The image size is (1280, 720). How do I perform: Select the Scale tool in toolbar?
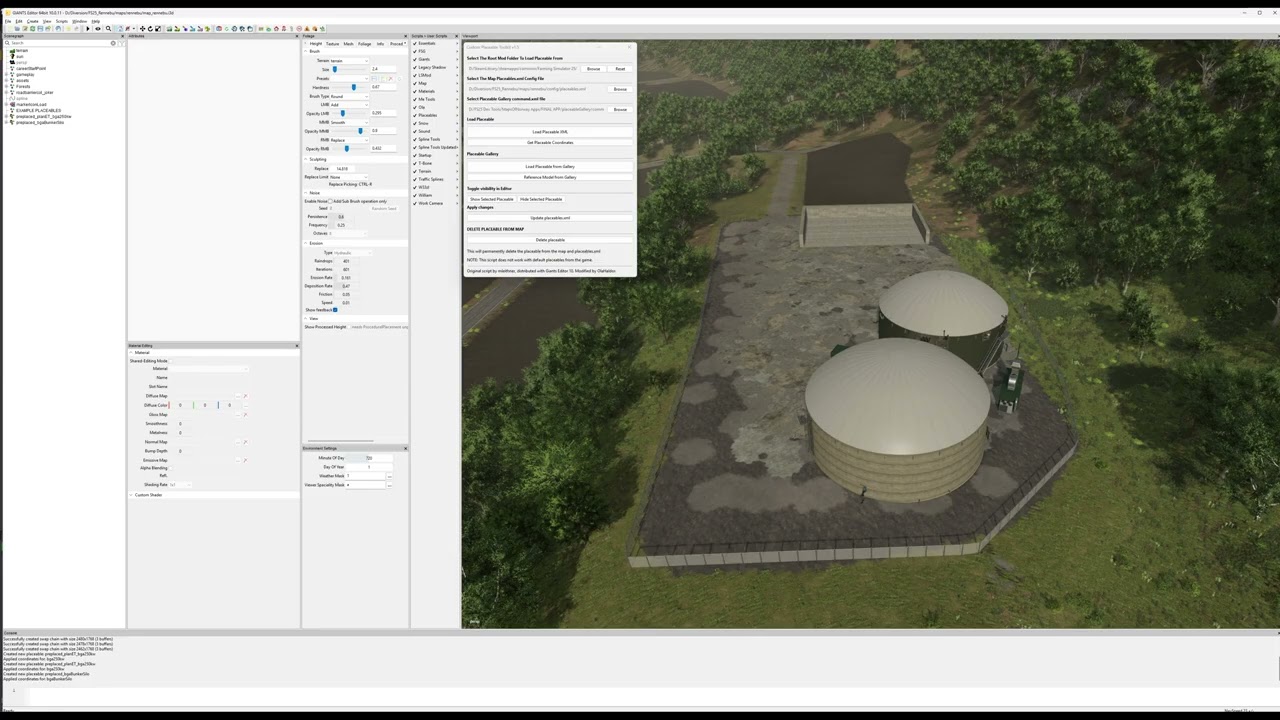[158, 29]
